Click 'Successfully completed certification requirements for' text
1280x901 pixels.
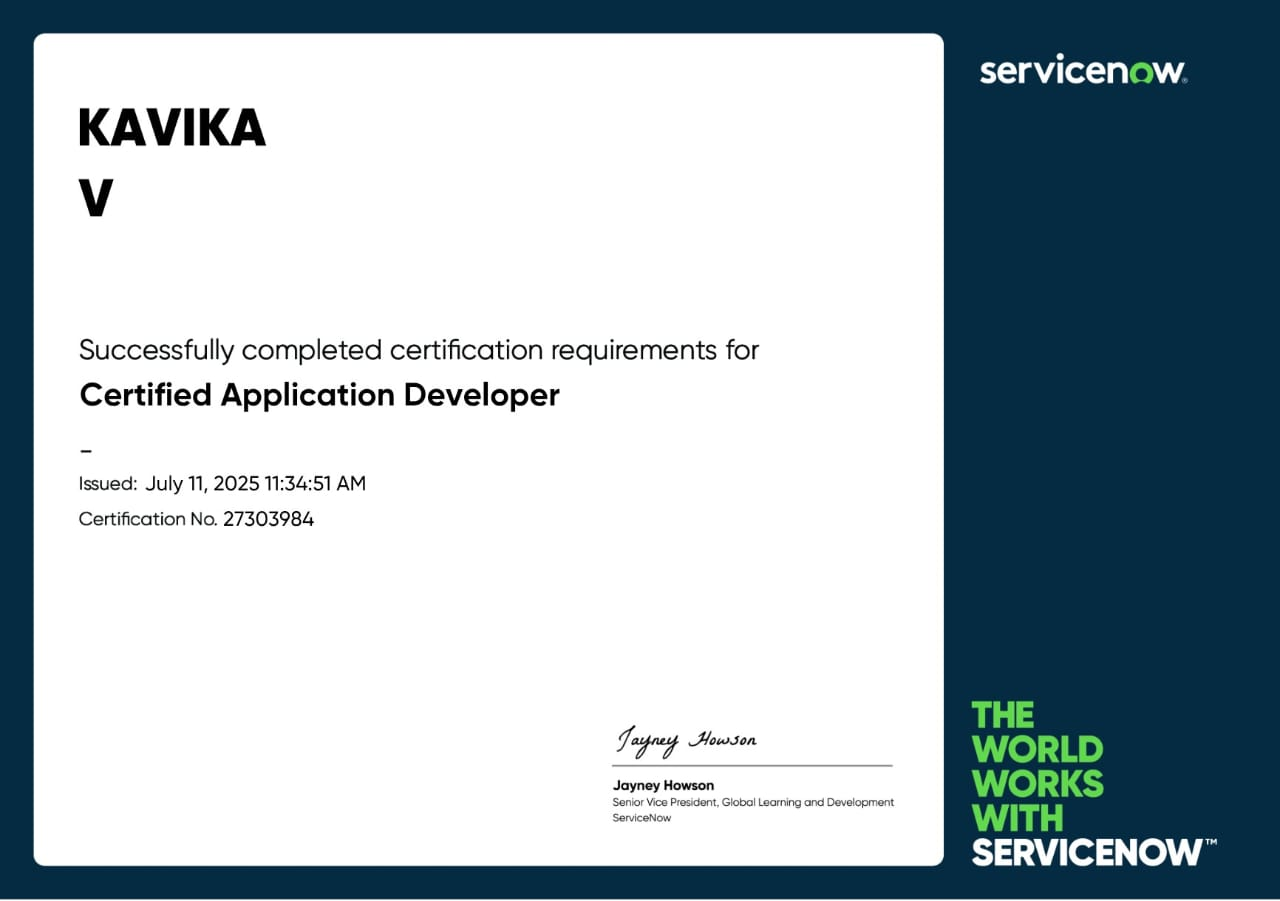point(418,350)
